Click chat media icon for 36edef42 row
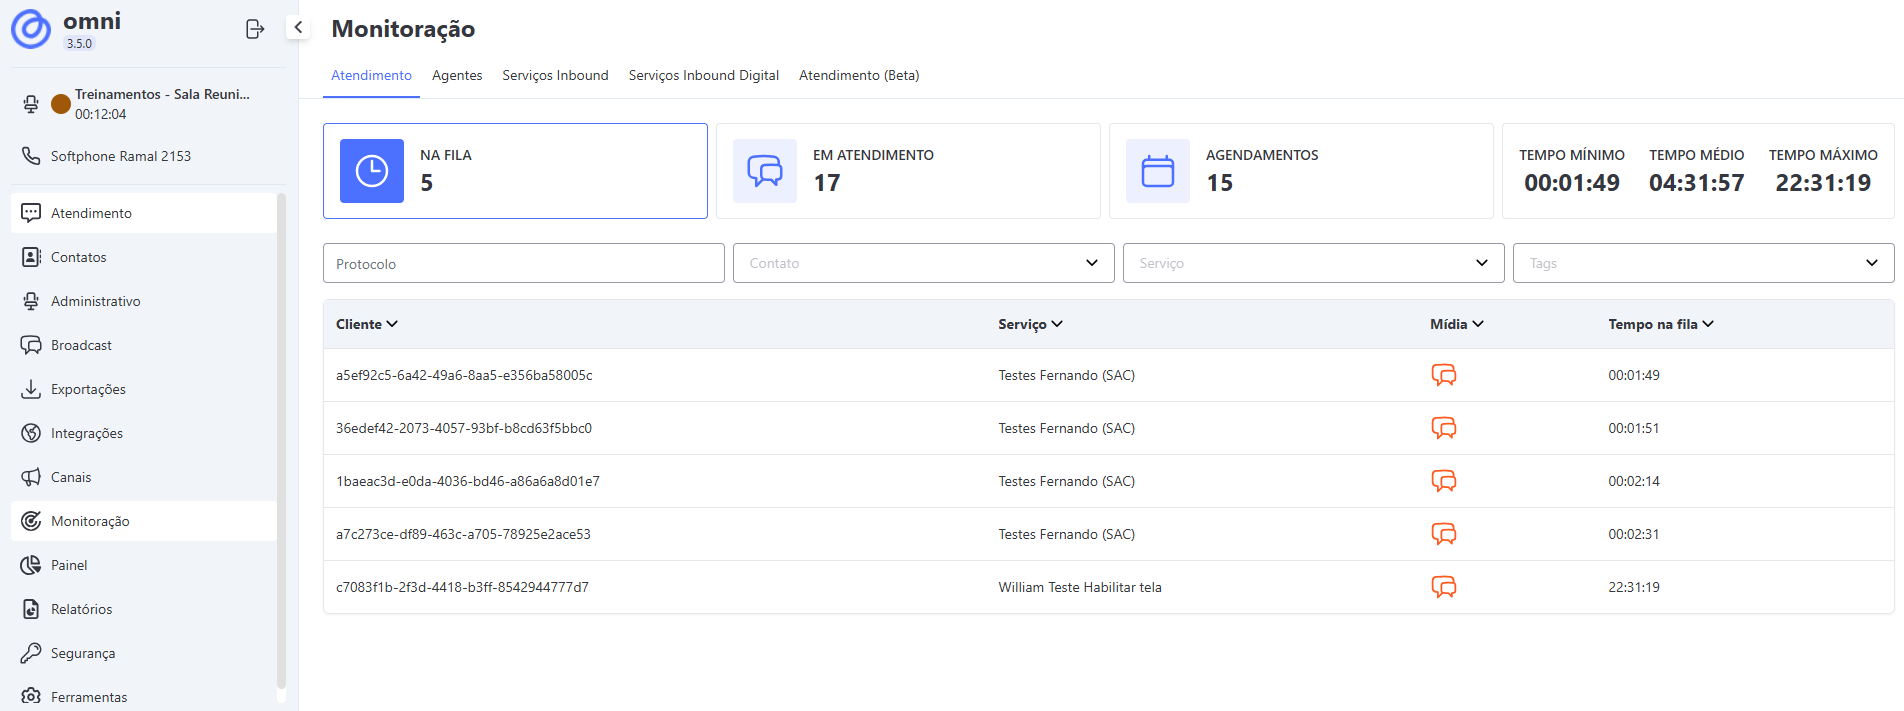Viewport: 1904px width, 711px height. 1444,428
